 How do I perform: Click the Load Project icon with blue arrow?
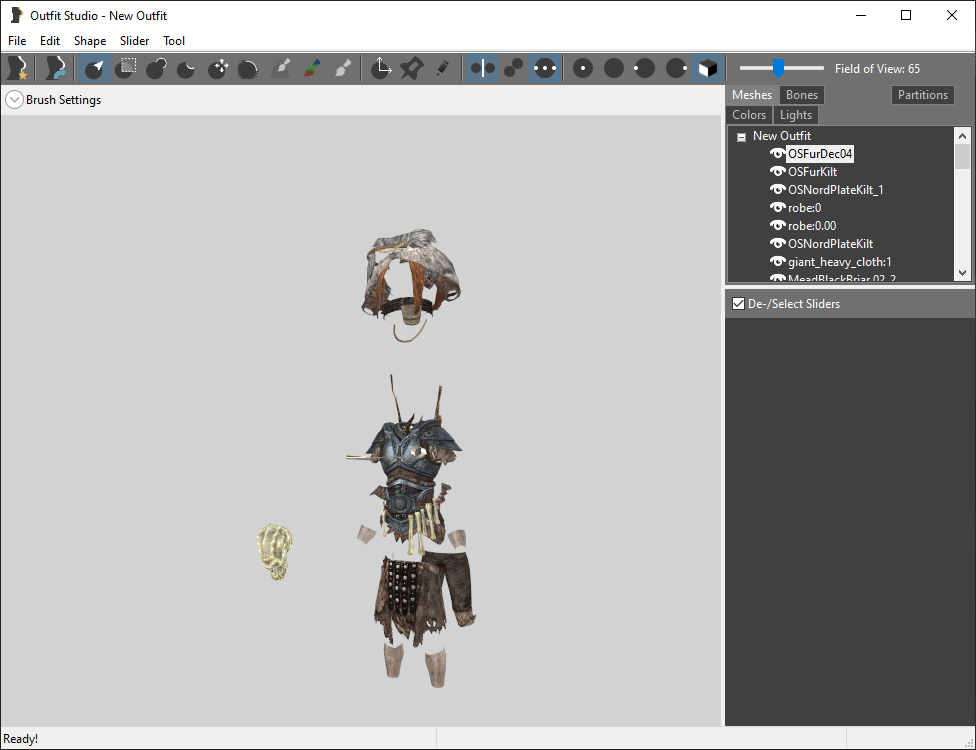(56, 68)
